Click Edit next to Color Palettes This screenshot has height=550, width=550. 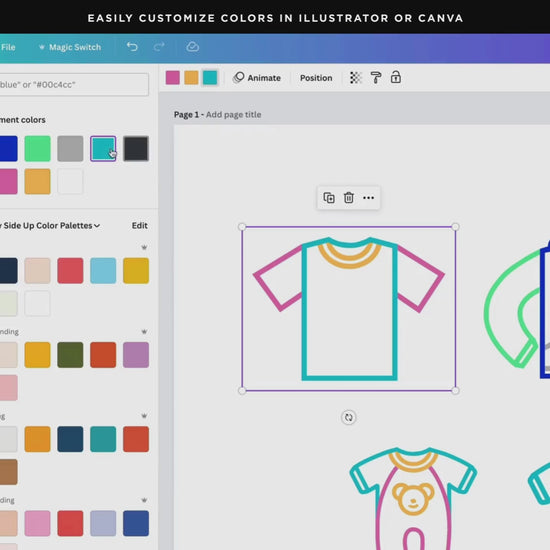click(140, 226)
